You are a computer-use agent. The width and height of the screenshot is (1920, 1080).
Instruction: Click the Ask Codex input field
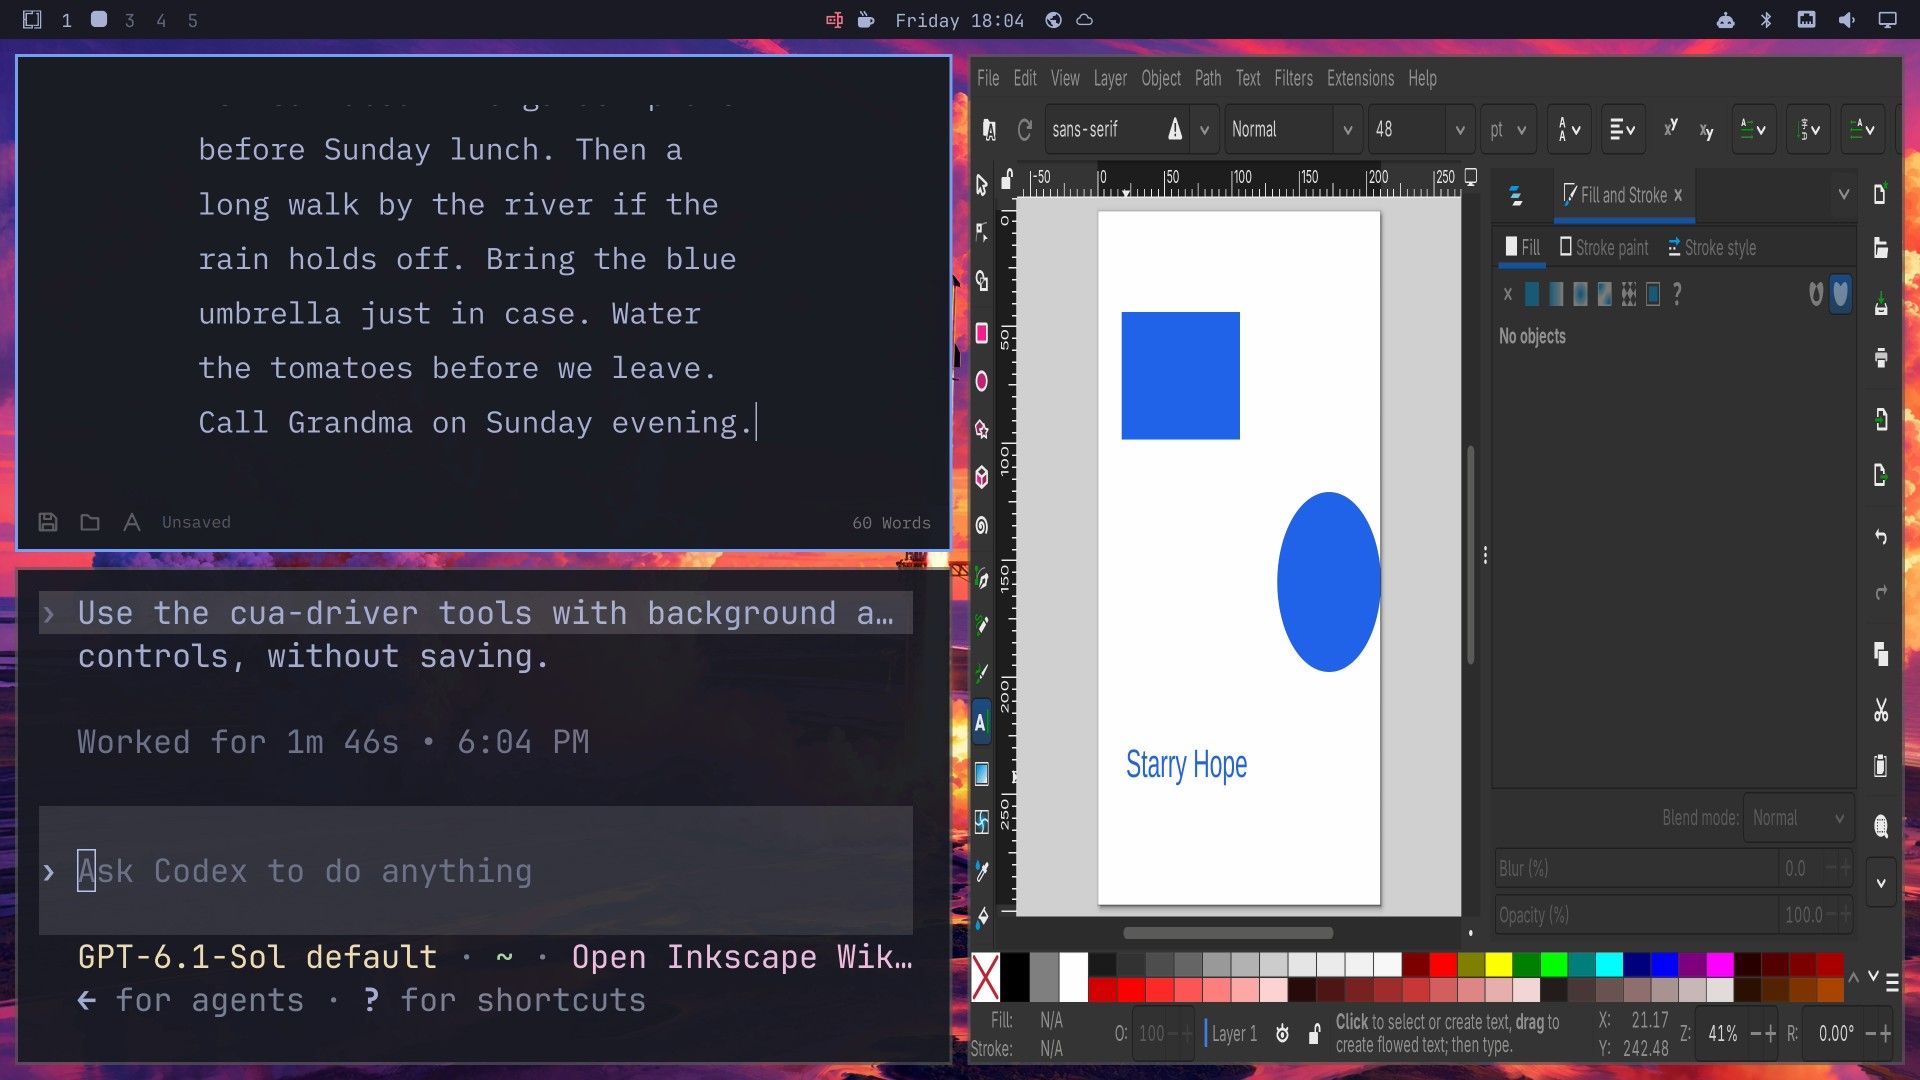pyautogui.click(x=476, y=871)
